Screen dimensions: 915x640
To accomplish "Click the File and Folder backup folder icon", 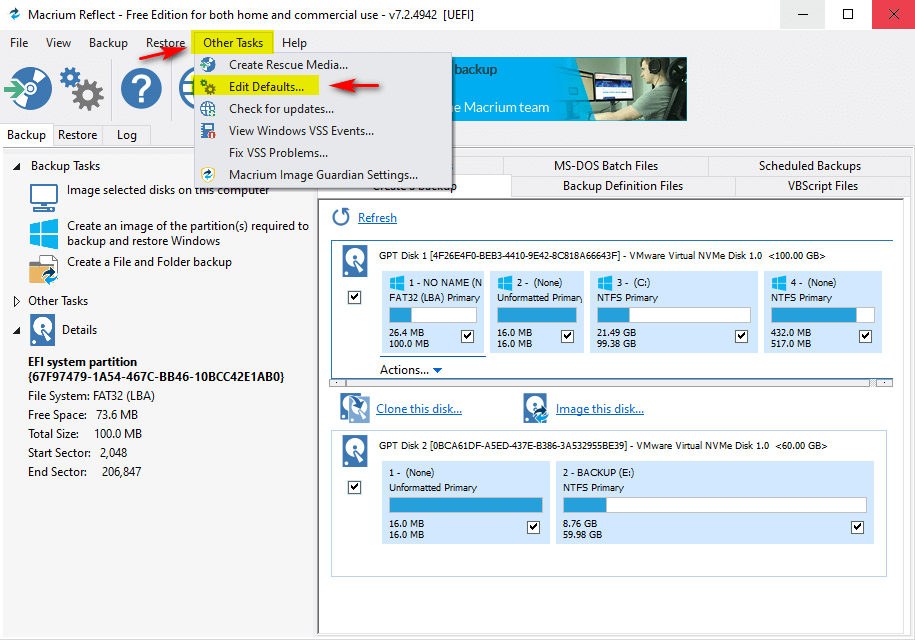I will [44, 270].
